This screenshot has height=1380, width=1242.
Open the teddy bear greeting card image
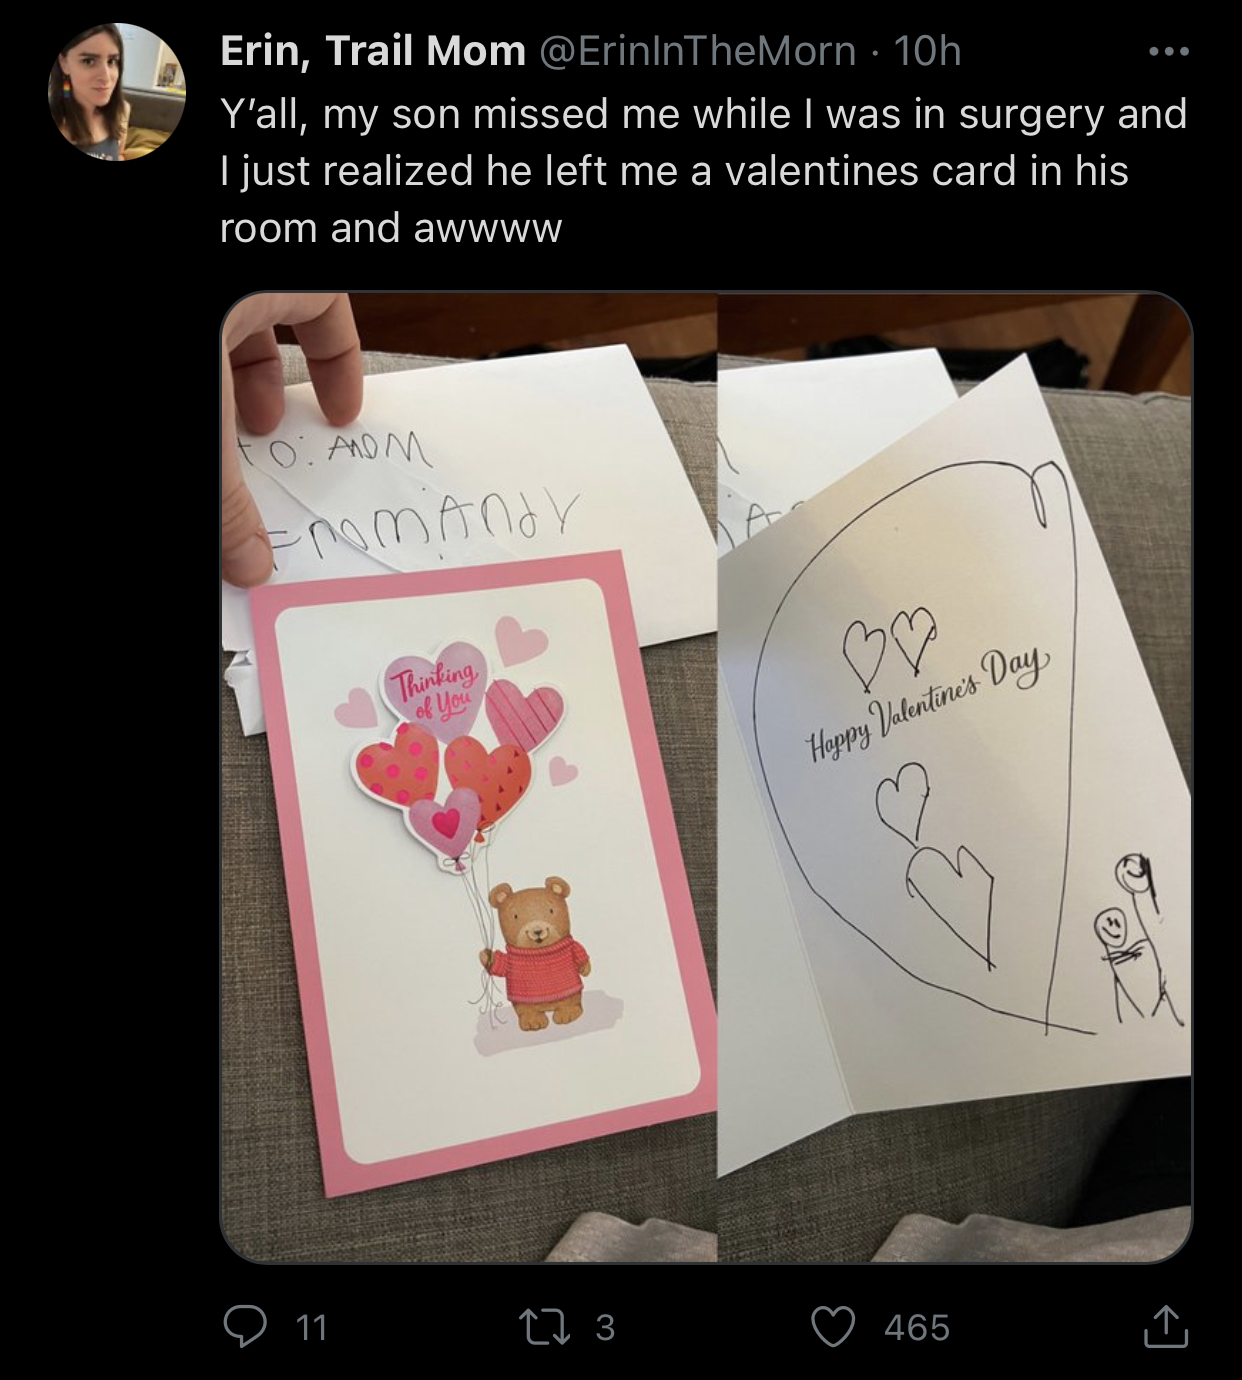point(484,858)
